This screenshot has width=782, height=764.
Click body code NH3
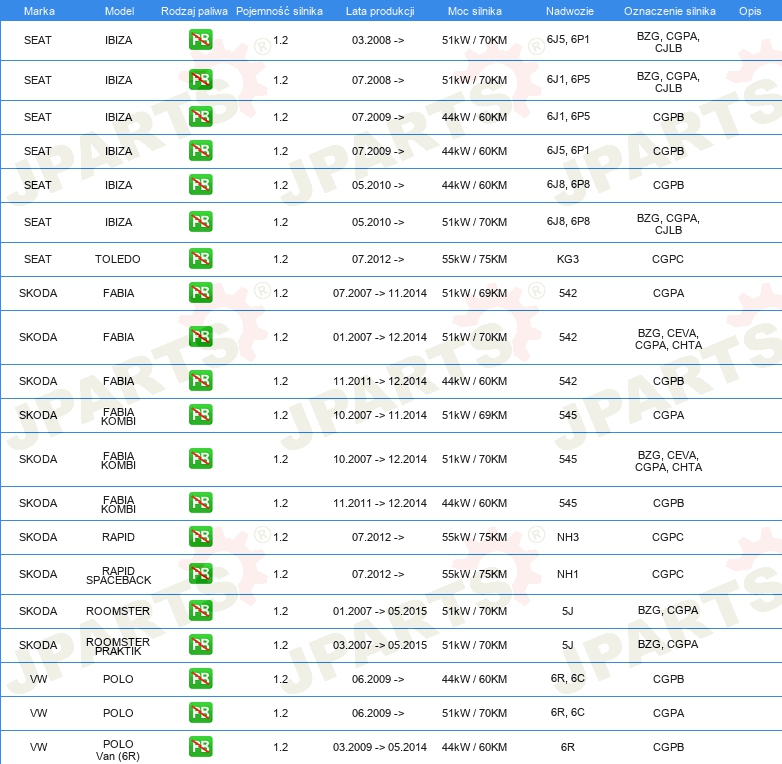pos(568,537)
